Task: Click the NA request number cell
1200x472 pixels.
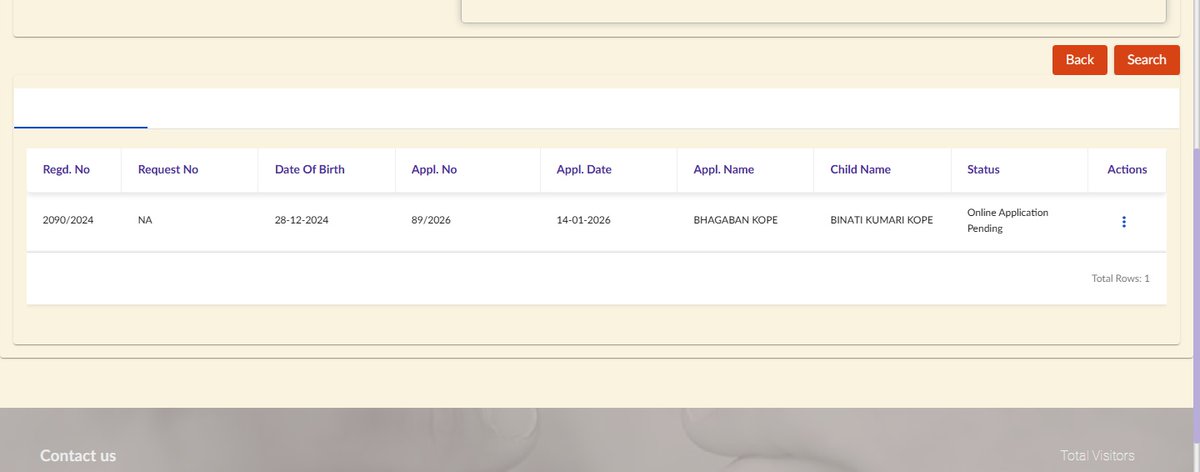Action: pos(146,221)
